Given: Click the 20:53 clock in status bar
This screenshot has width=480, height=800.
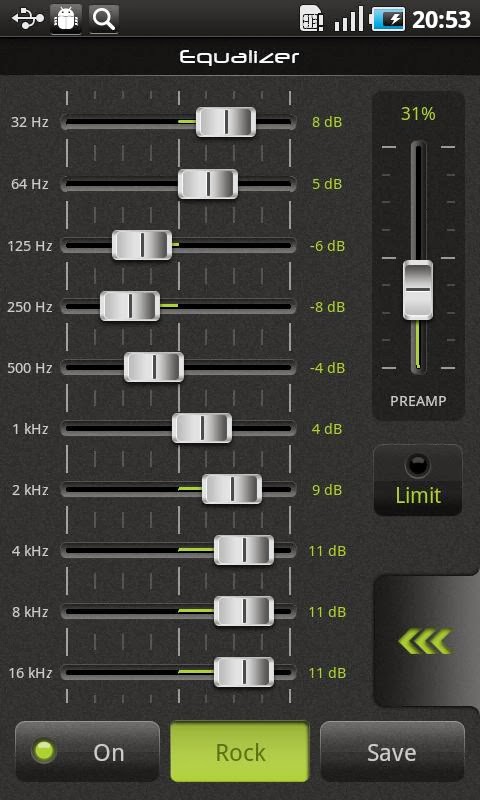Looking at the screenshot, I should 441,19.
